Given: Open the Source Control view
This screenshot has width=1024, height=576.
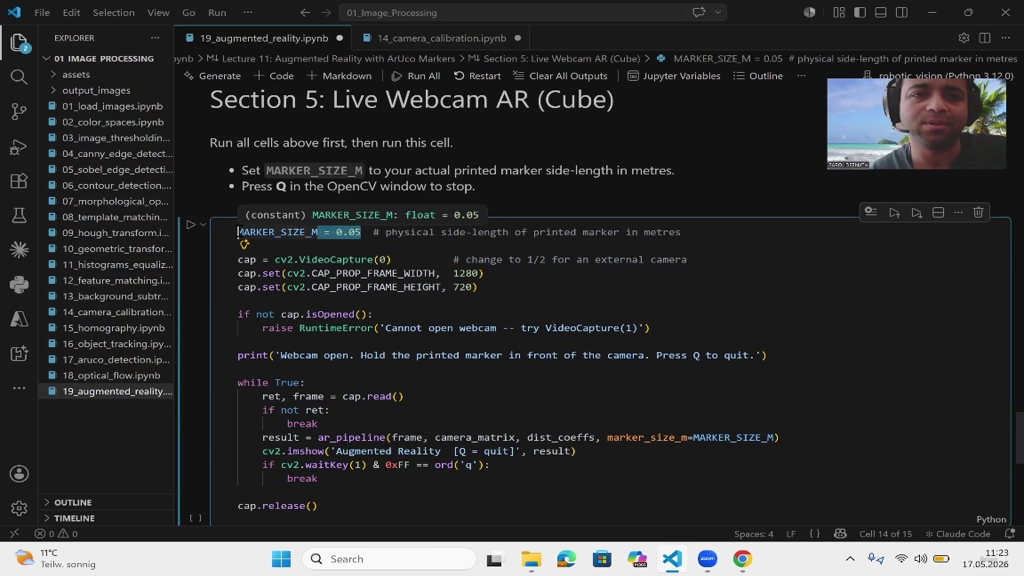Looking at the screenshot, I should (19, 112).
